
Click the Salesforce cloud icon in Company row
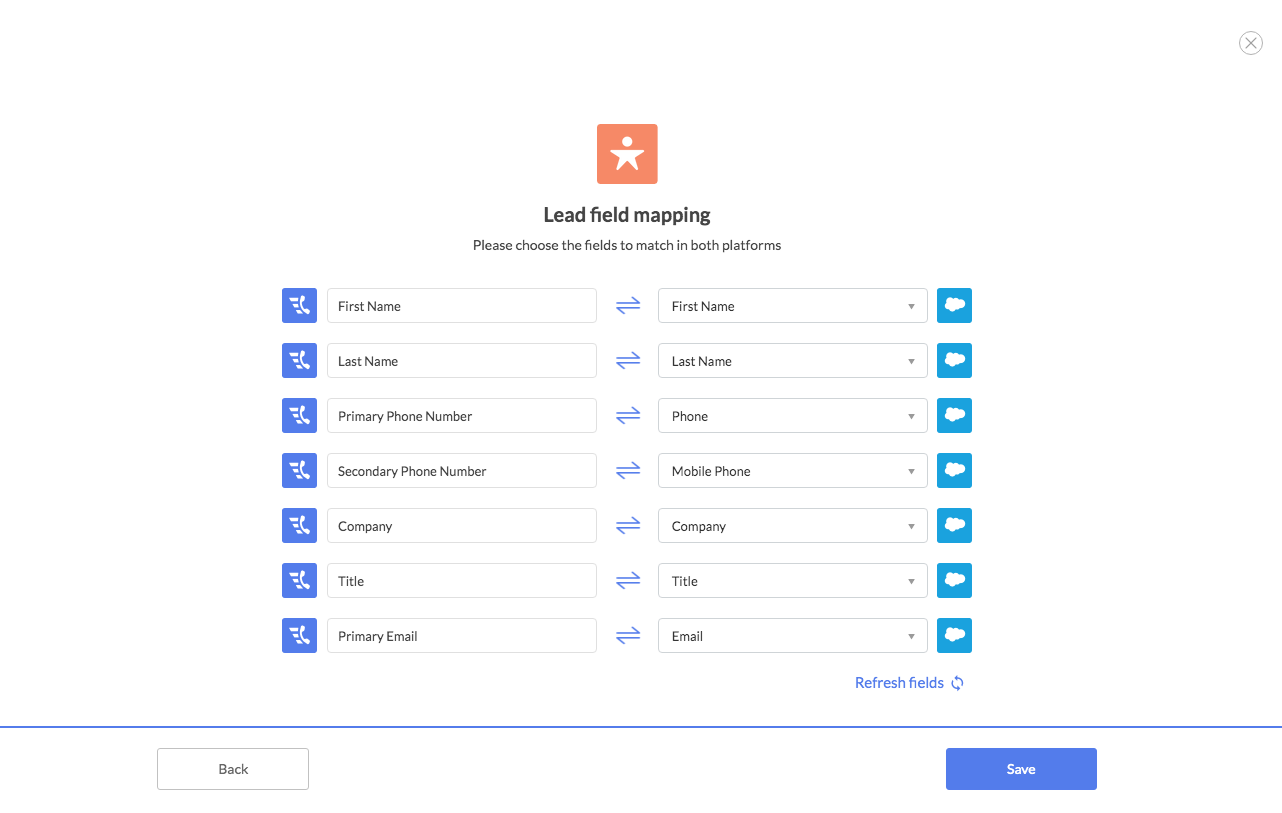click(954, 526)
